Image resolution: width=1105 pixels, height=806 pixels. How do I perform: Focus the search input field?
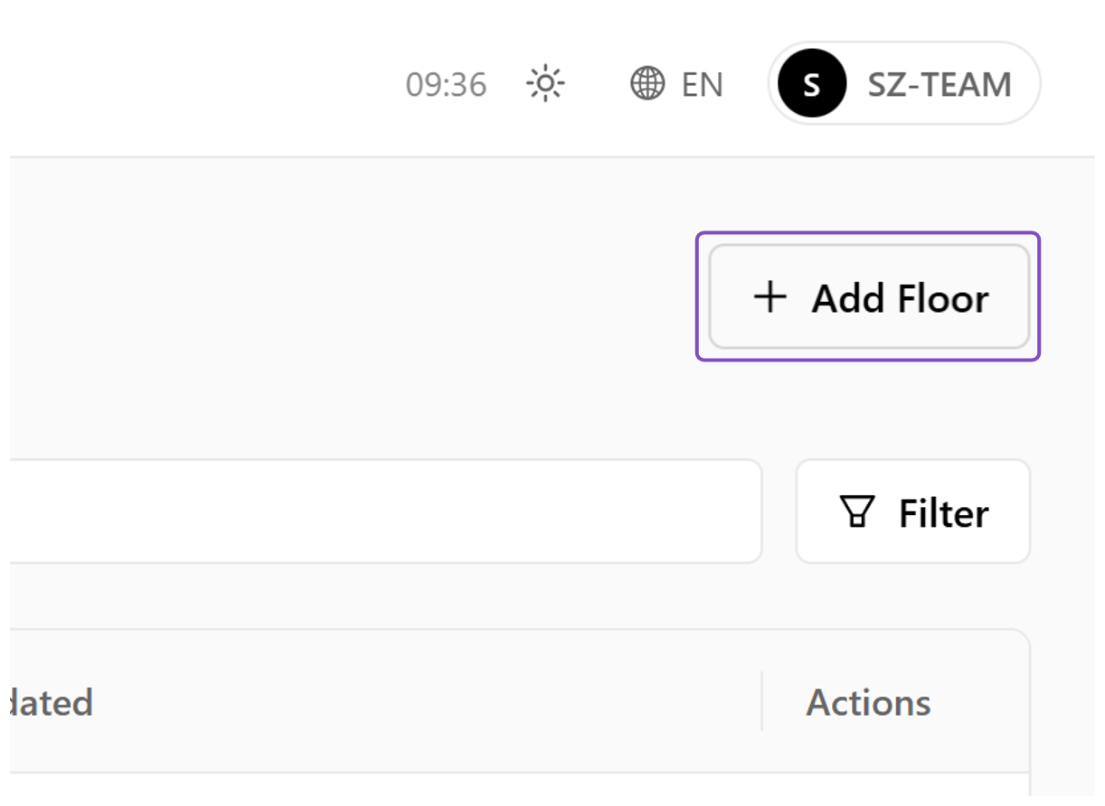385,511
